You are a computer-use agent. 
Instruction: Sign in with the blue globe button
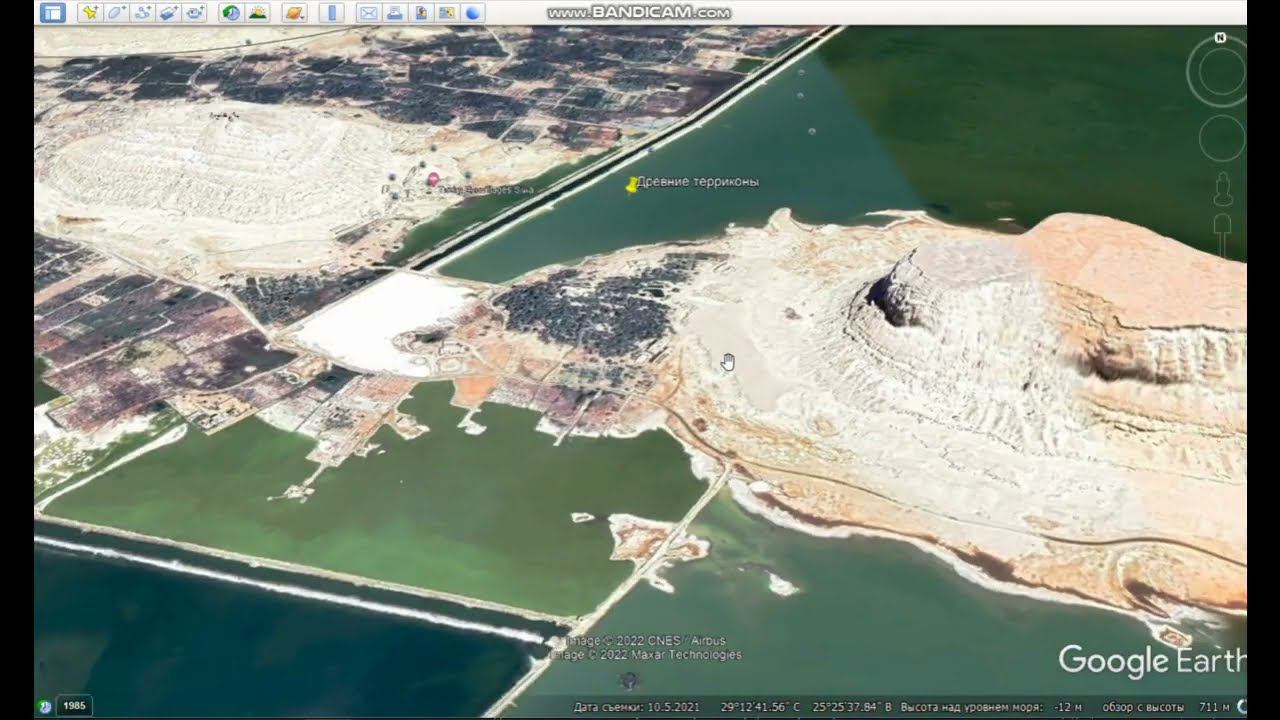coord(472,13)
